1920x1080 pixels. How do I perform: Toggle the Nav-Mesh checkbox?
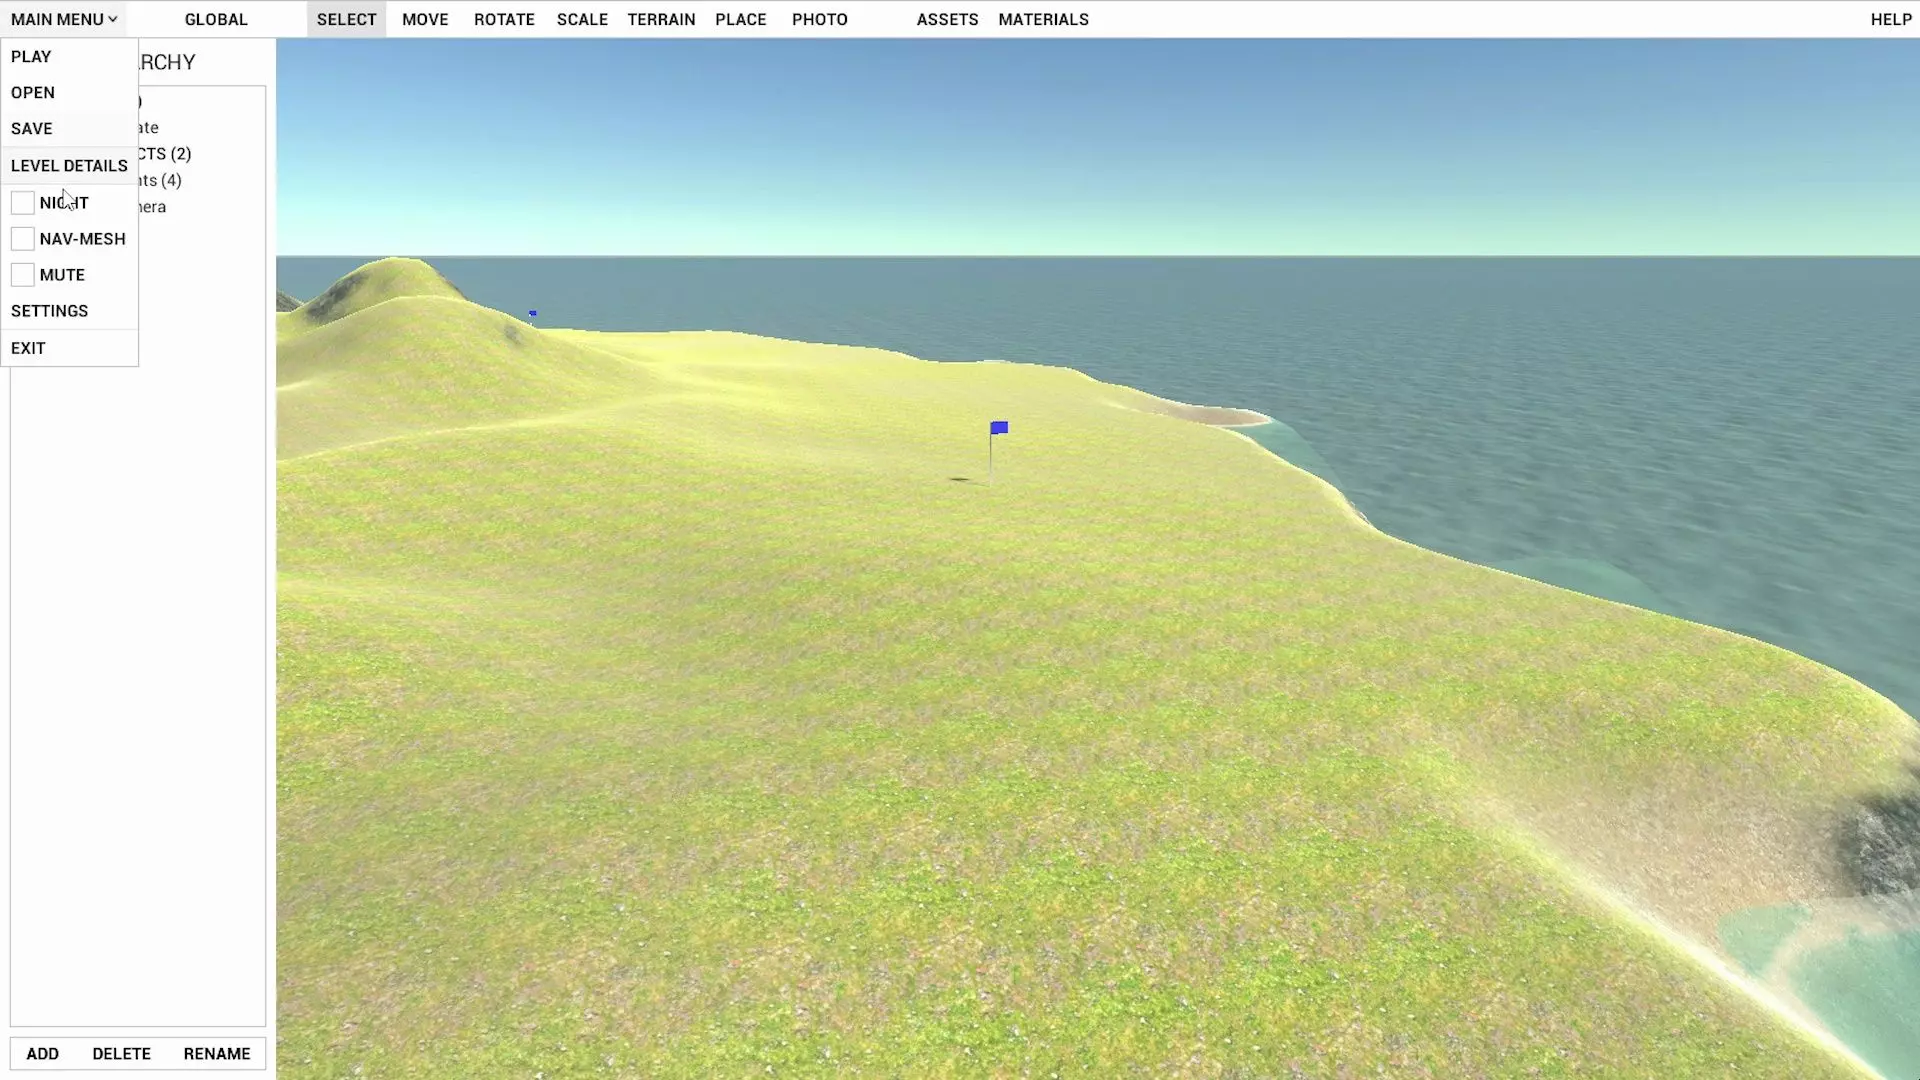[22, 239]
